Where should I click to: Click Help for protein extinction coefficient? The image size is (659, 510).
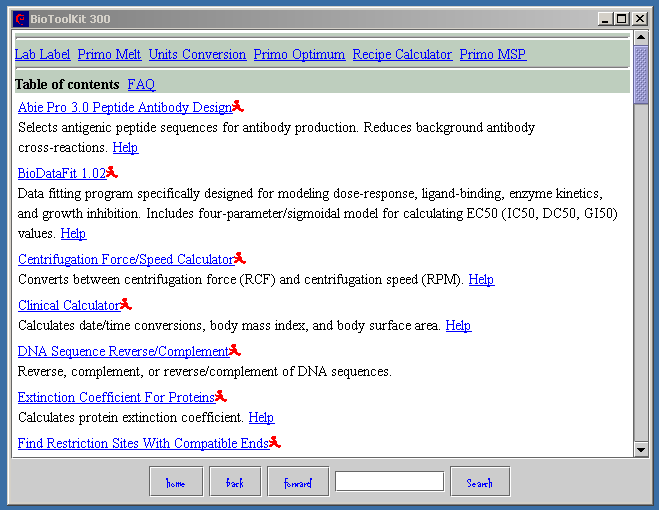tap(261, 417)
